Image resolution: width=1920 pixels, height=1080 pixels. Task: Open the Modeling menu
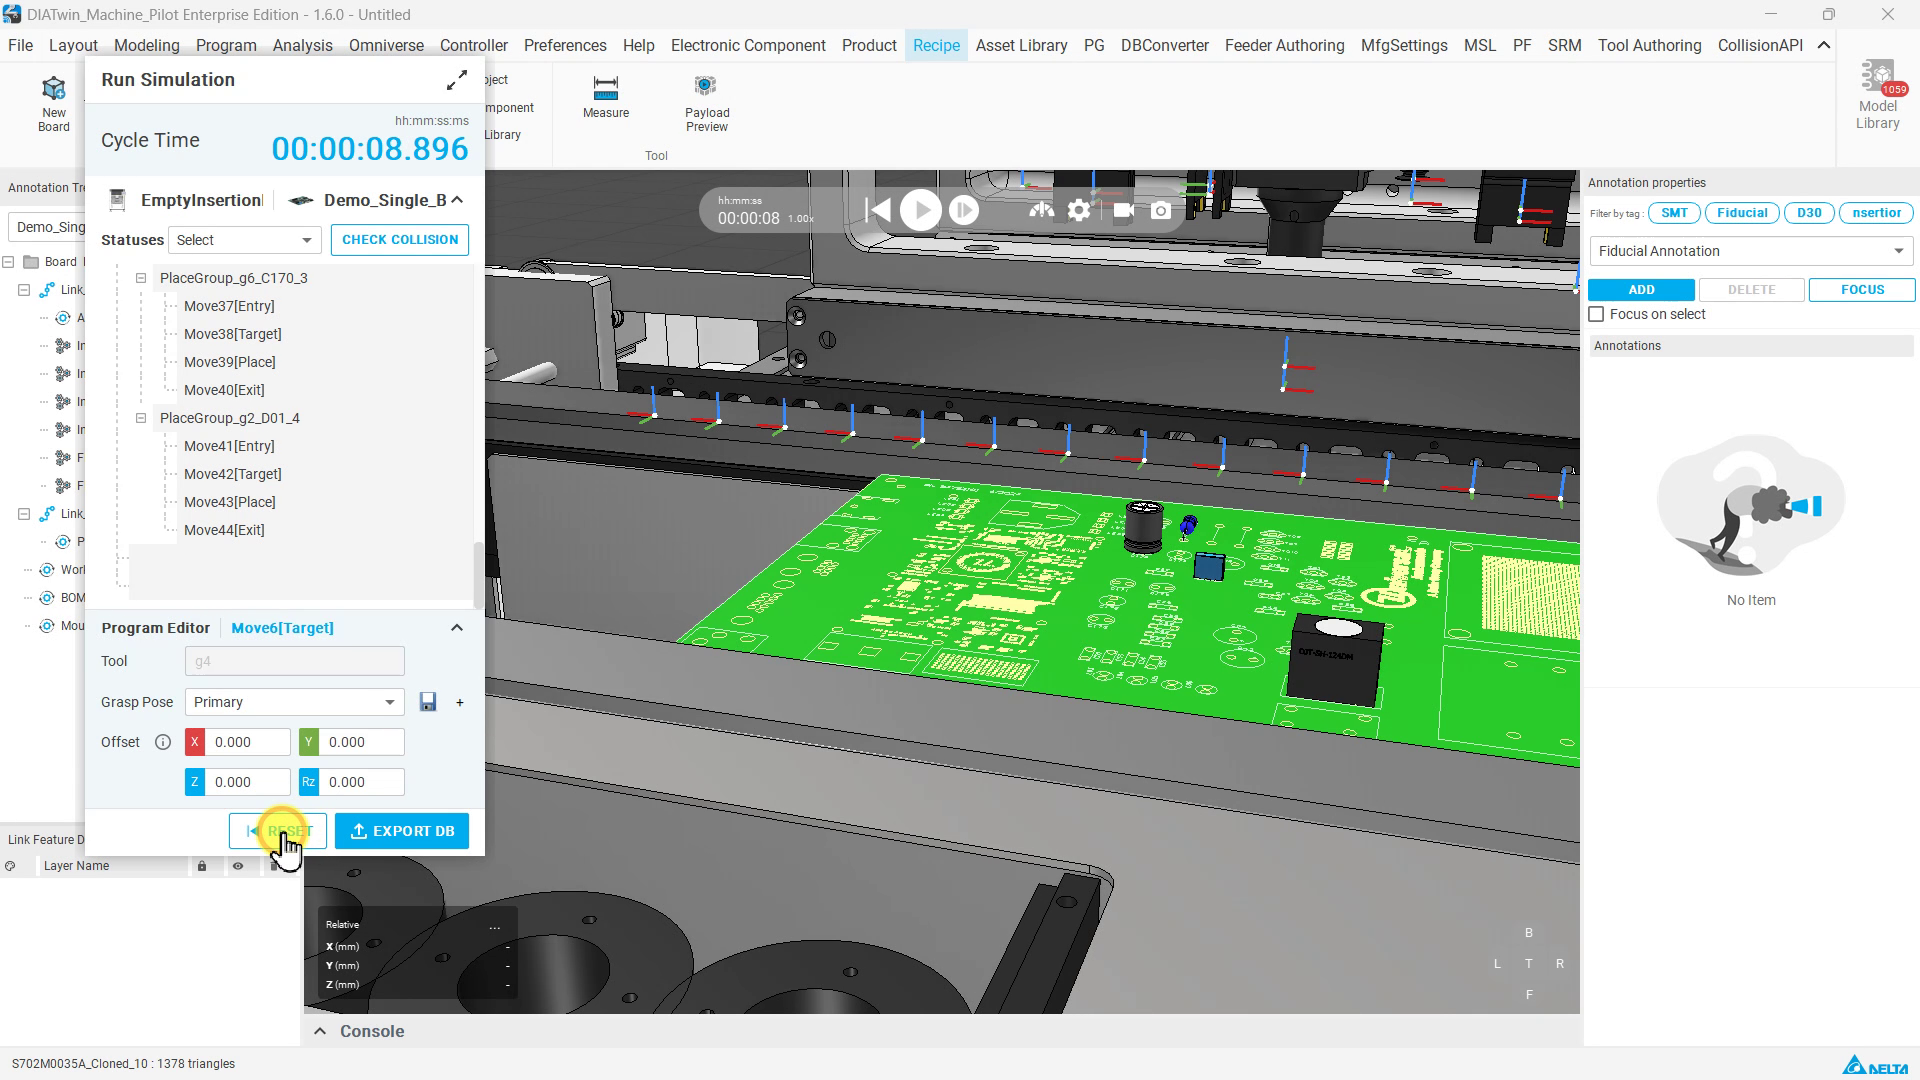[x=146, y=46]
